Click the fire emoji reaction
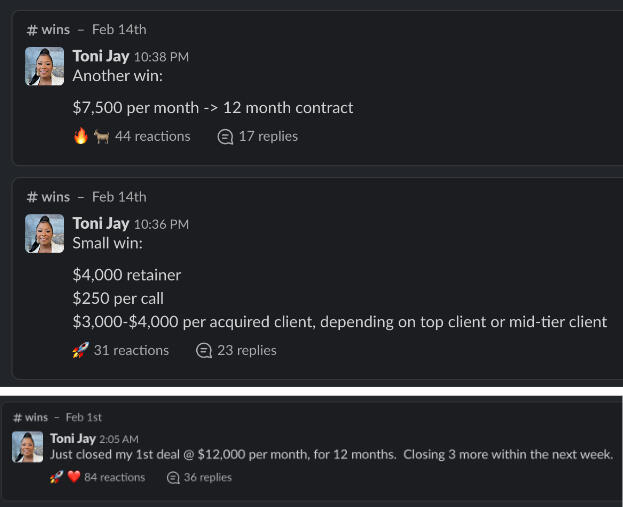Image resolution: width=623 pixels, height=507 pixels. point(81,136)
